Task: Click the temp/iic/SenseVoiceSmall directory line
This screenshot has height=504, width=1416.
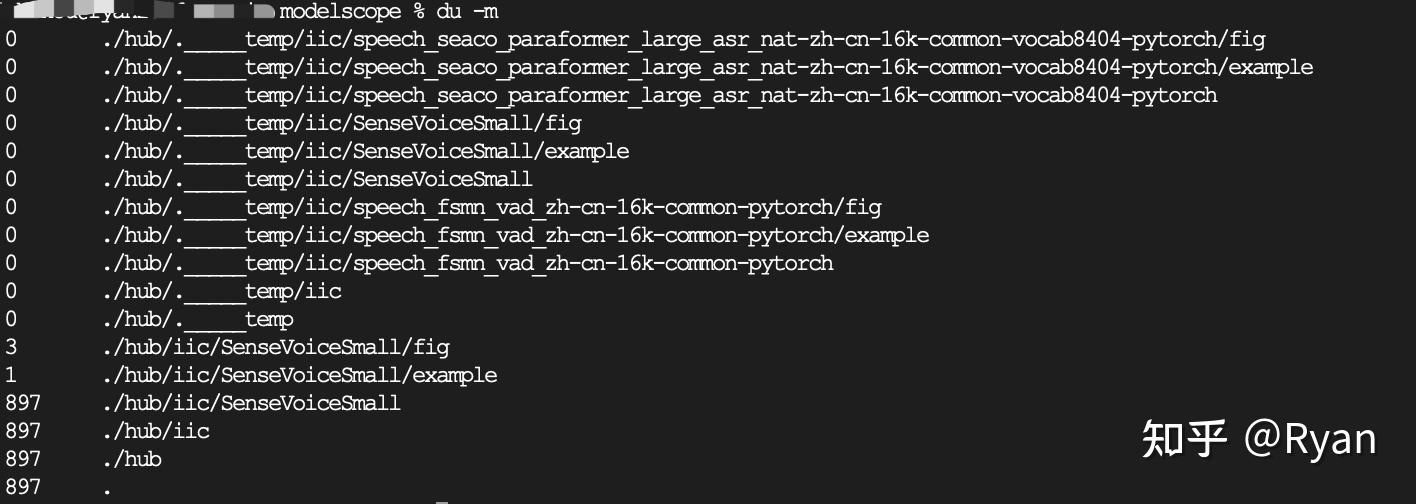Action: 317,180
